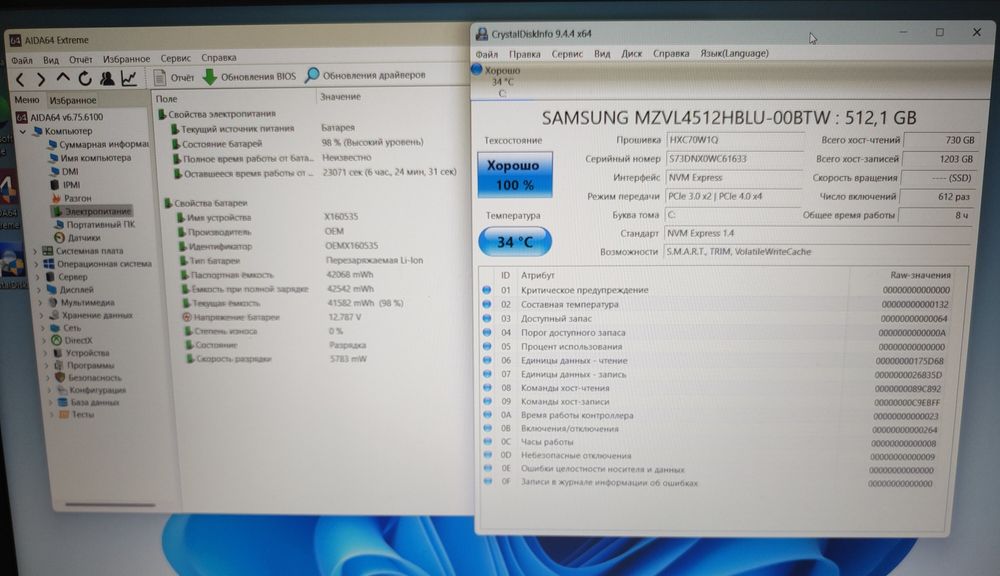Expand the Хранение данных node
Viewport: 1000px width, 576px height.
click(x=42, y=316)
